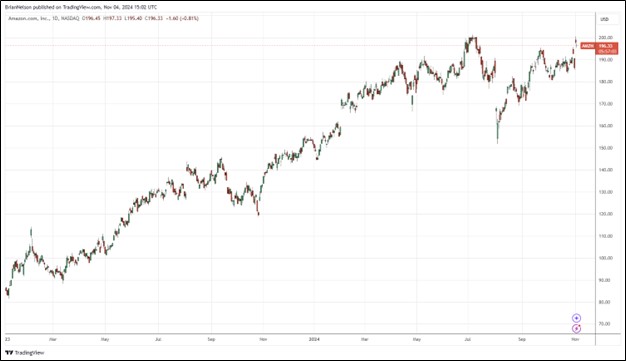Click the 130.00 price axis label
Viewport: 626px width, 361px height.
605,192
